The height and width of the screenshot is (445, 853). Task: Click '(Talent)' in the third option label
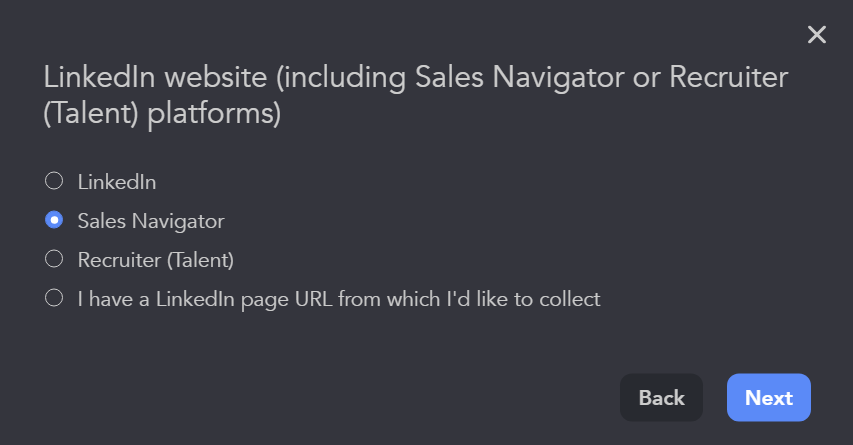(200, 260)
